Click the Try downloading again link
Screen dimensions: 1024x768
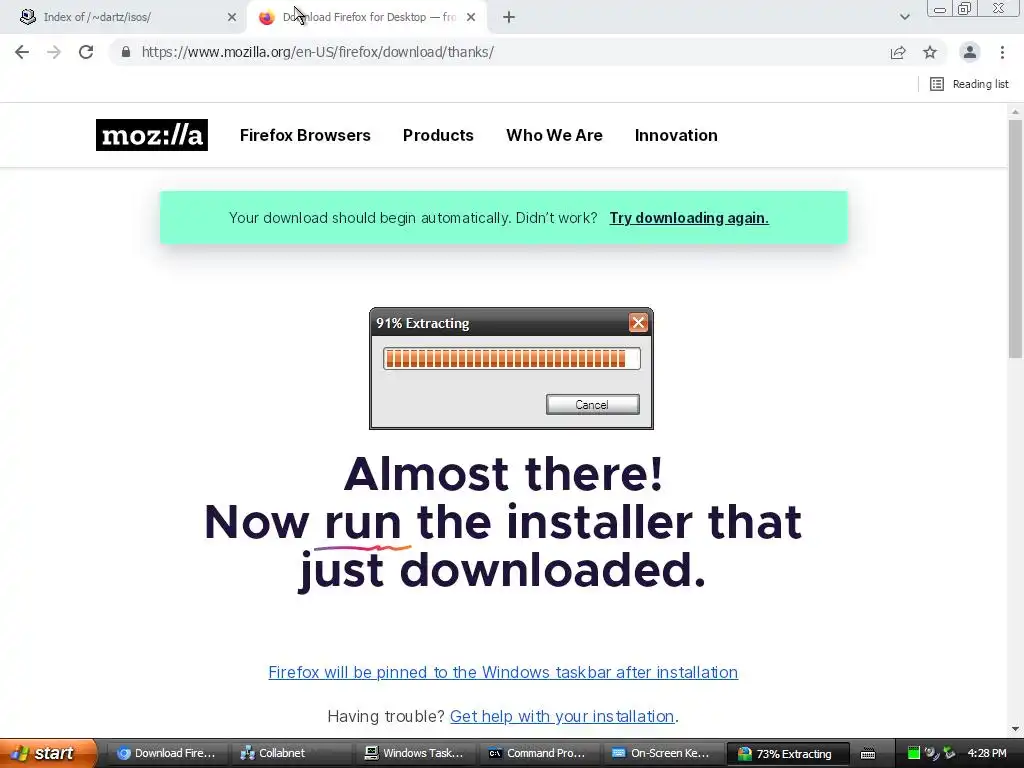(x=689, y=218)
